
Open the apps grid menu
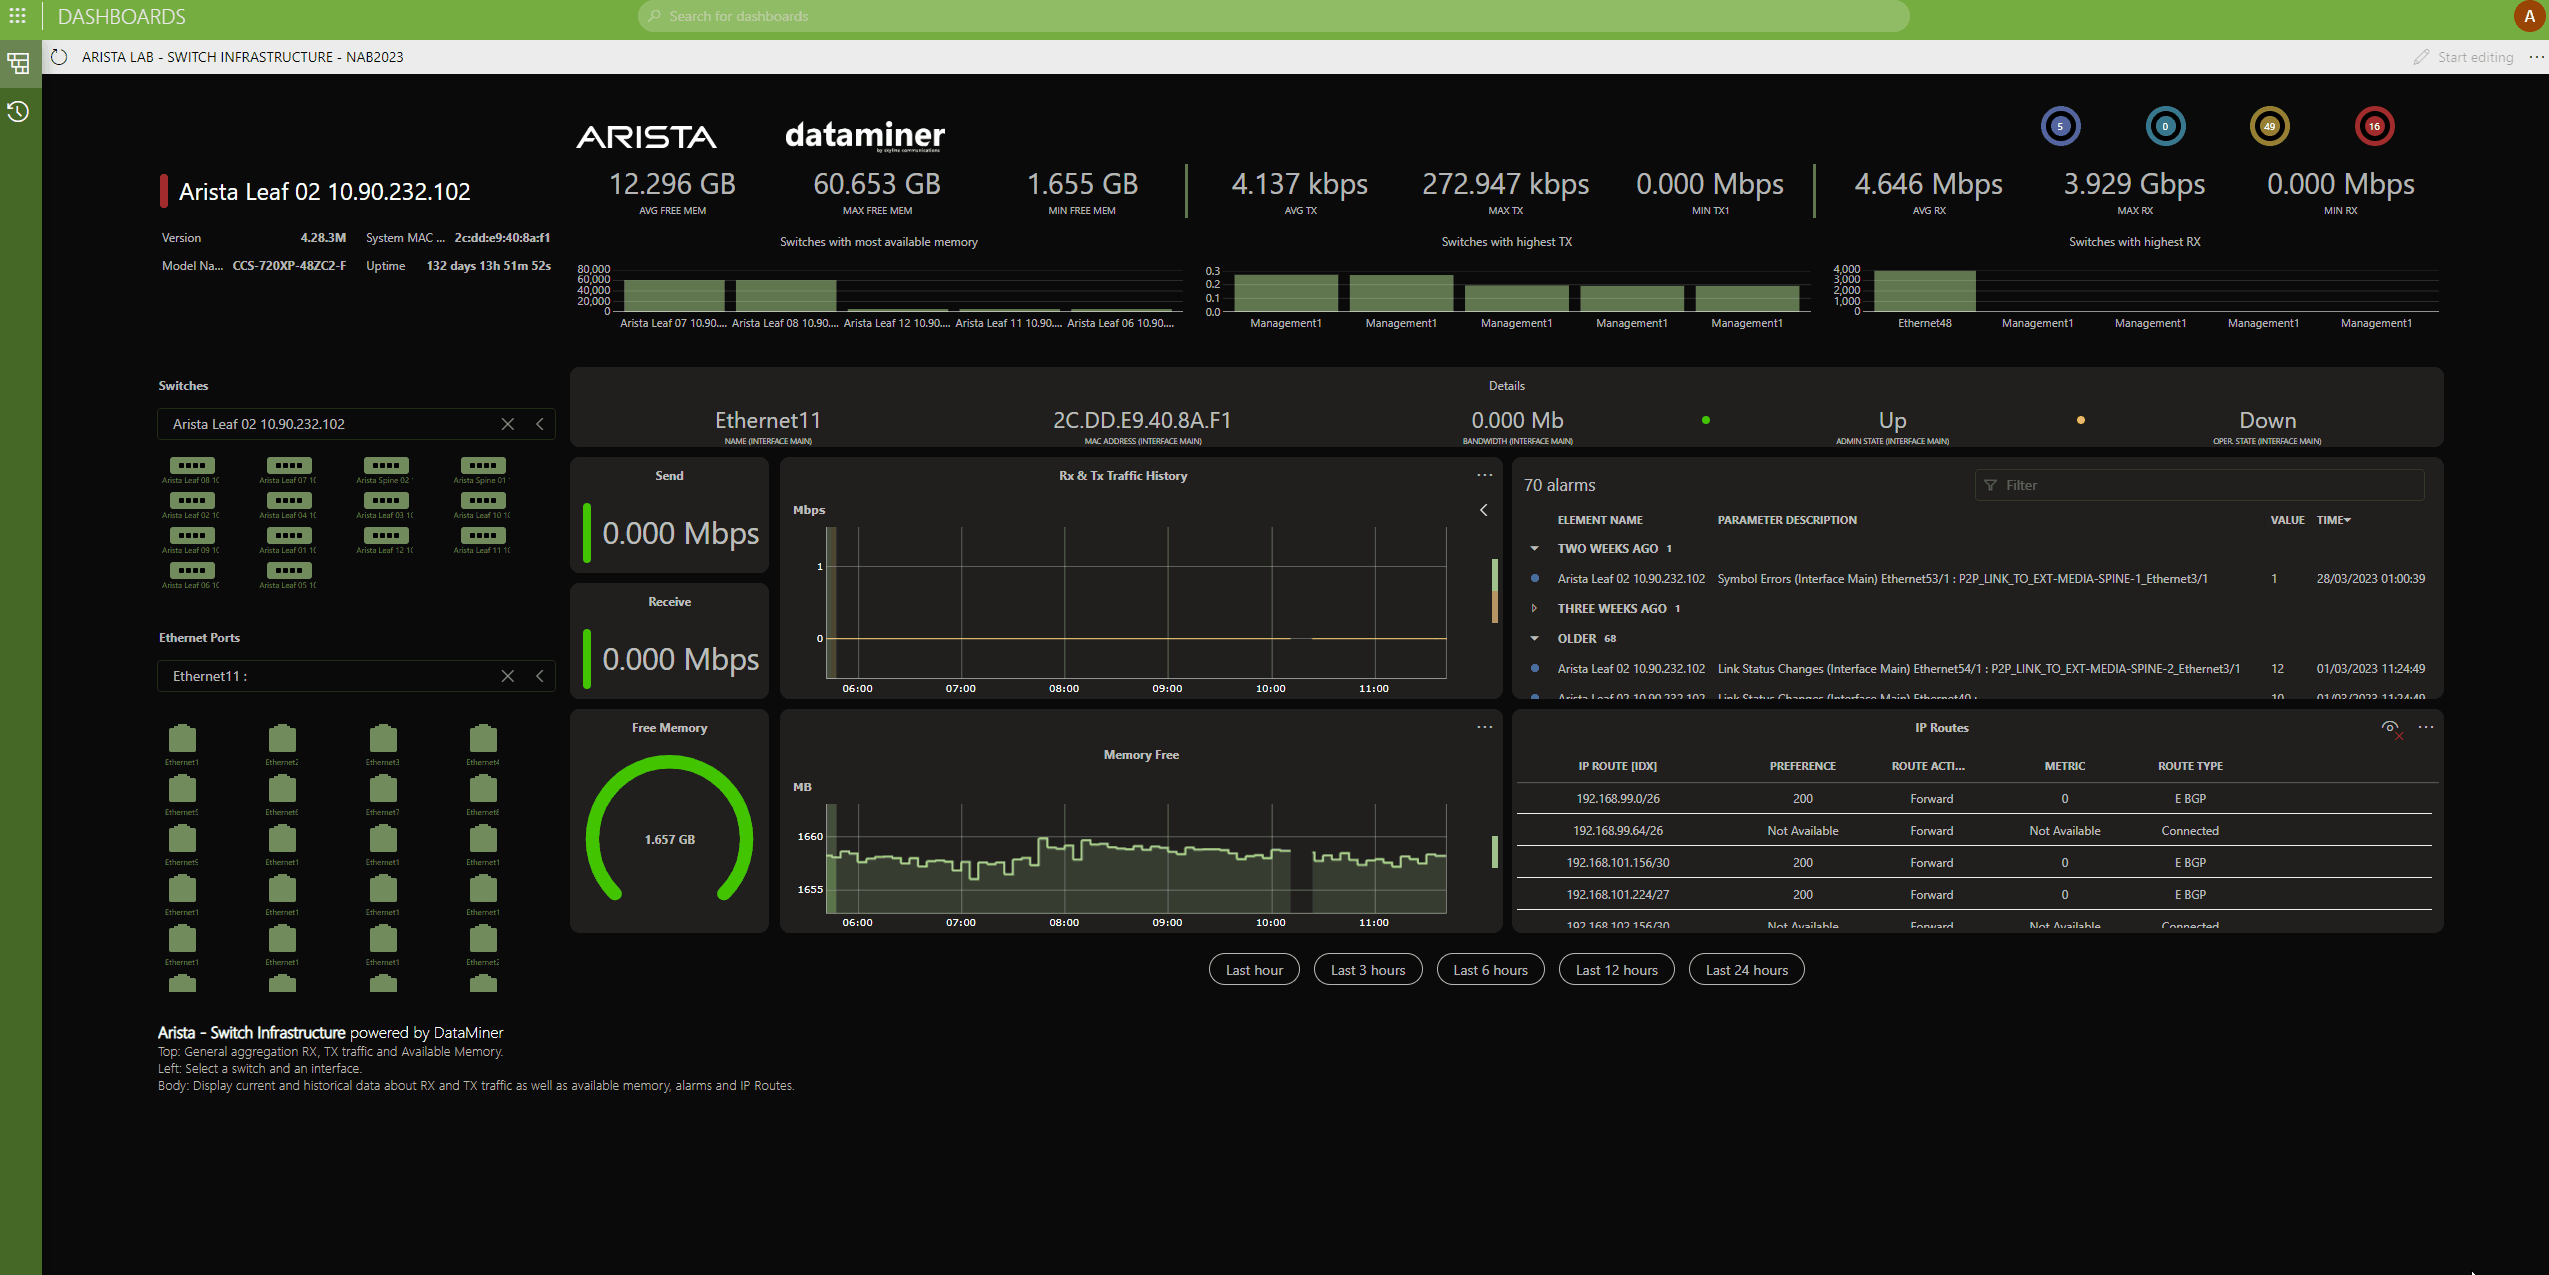click(x=17, y=16)
